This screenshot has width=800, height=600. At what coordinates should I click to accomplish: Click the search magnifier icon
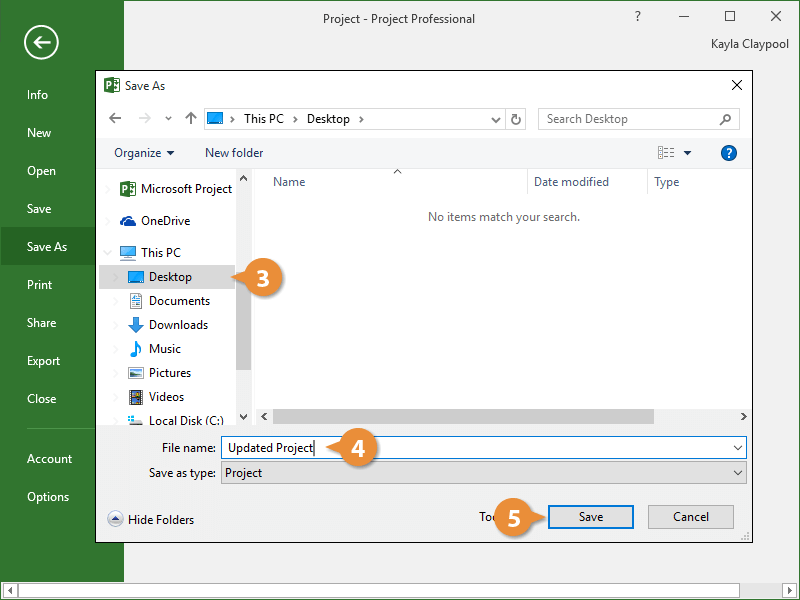[x=725, y=119]
